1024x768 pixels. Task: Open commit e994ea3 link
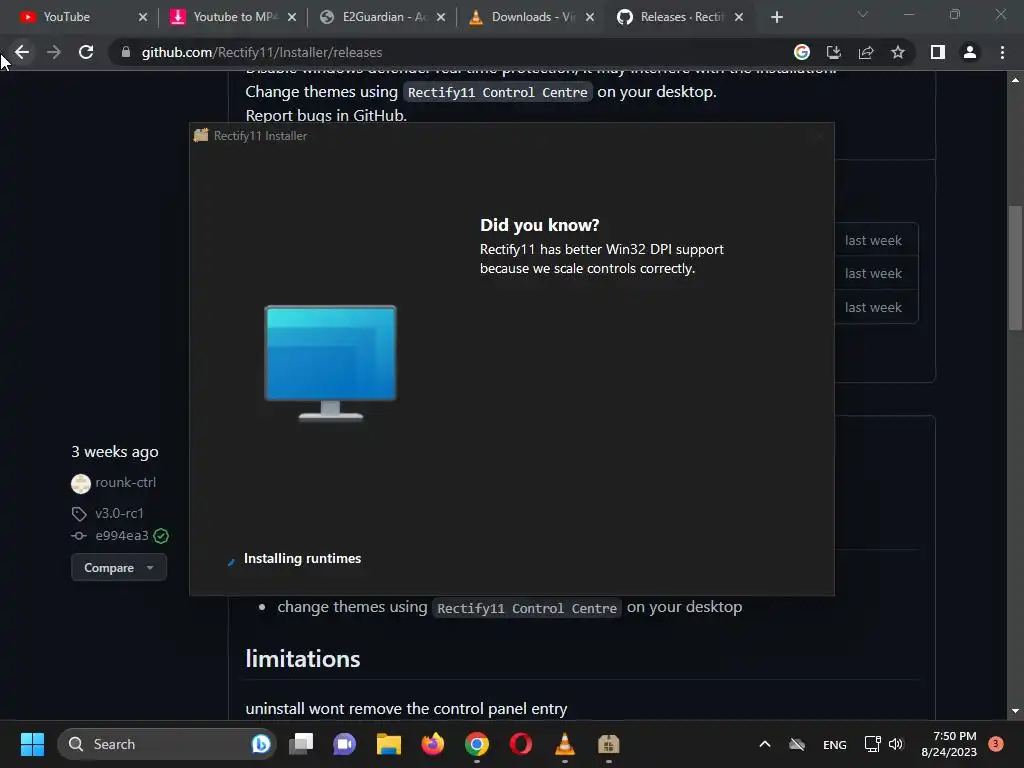122,536
